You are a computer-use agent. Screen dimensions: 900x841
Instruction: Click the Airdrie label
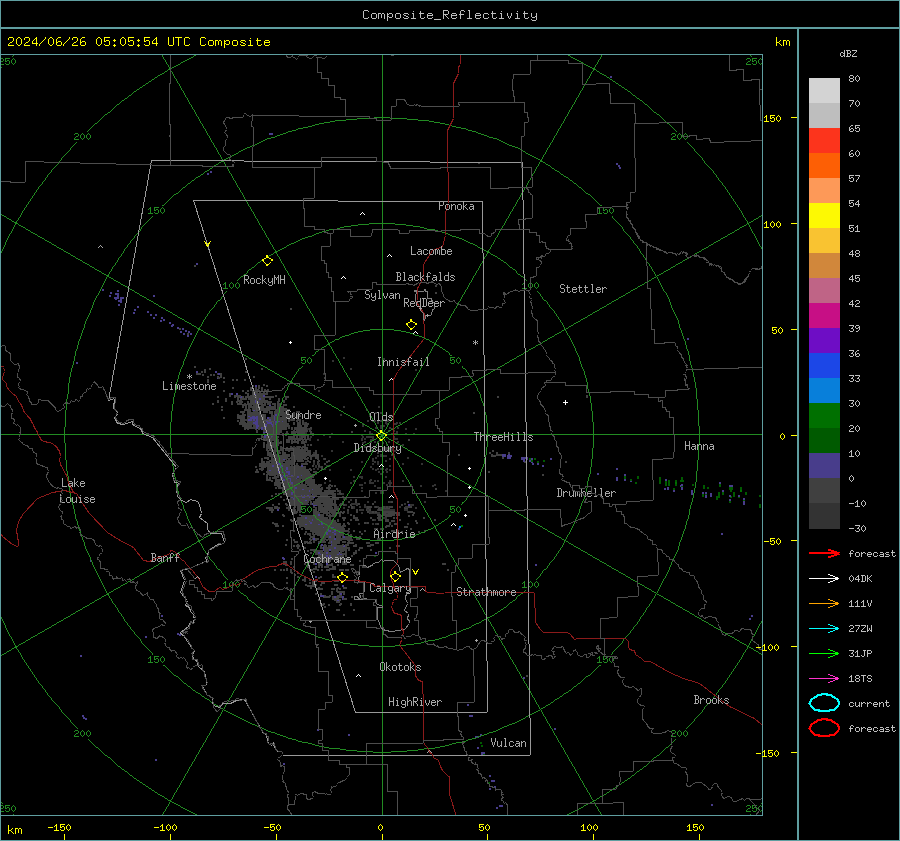[394, 534]
